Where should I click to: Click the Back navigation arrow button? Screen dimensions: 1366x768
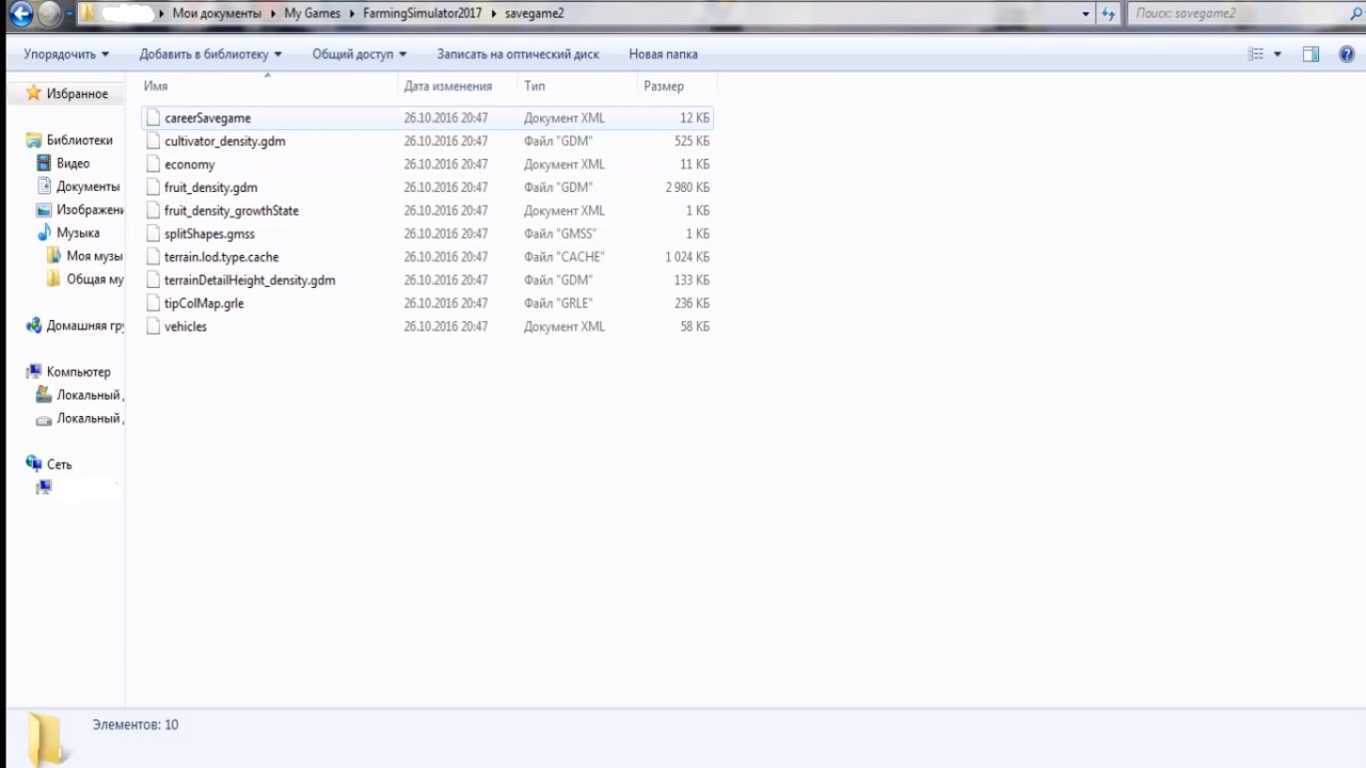(21, 14)
